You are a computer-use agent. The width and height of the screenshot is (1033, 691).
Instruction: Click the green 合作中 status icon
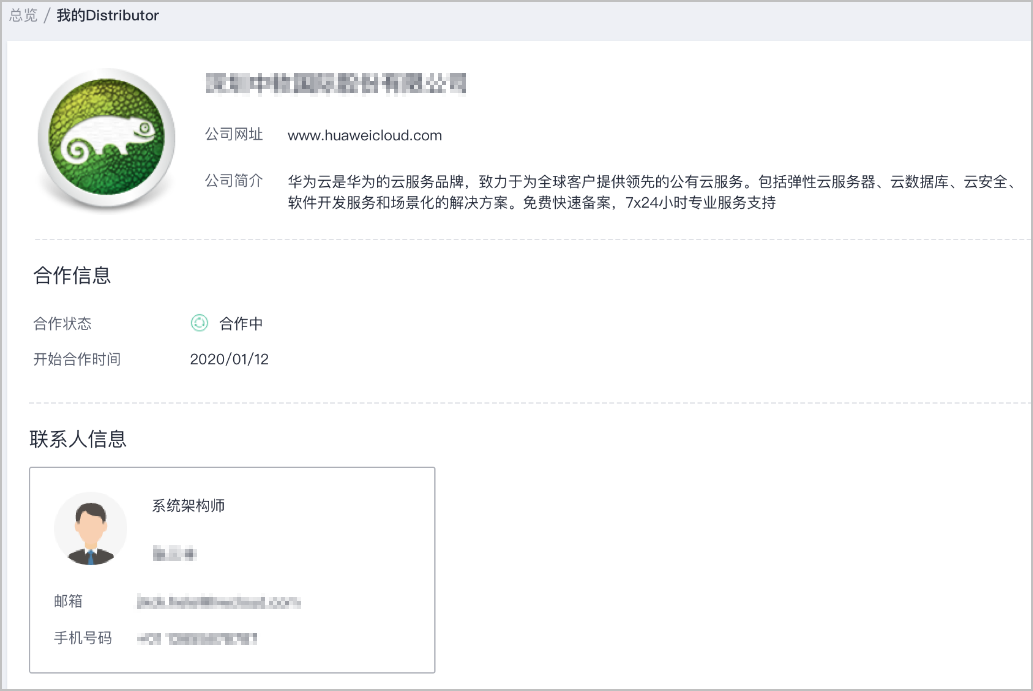coord(199,323)
